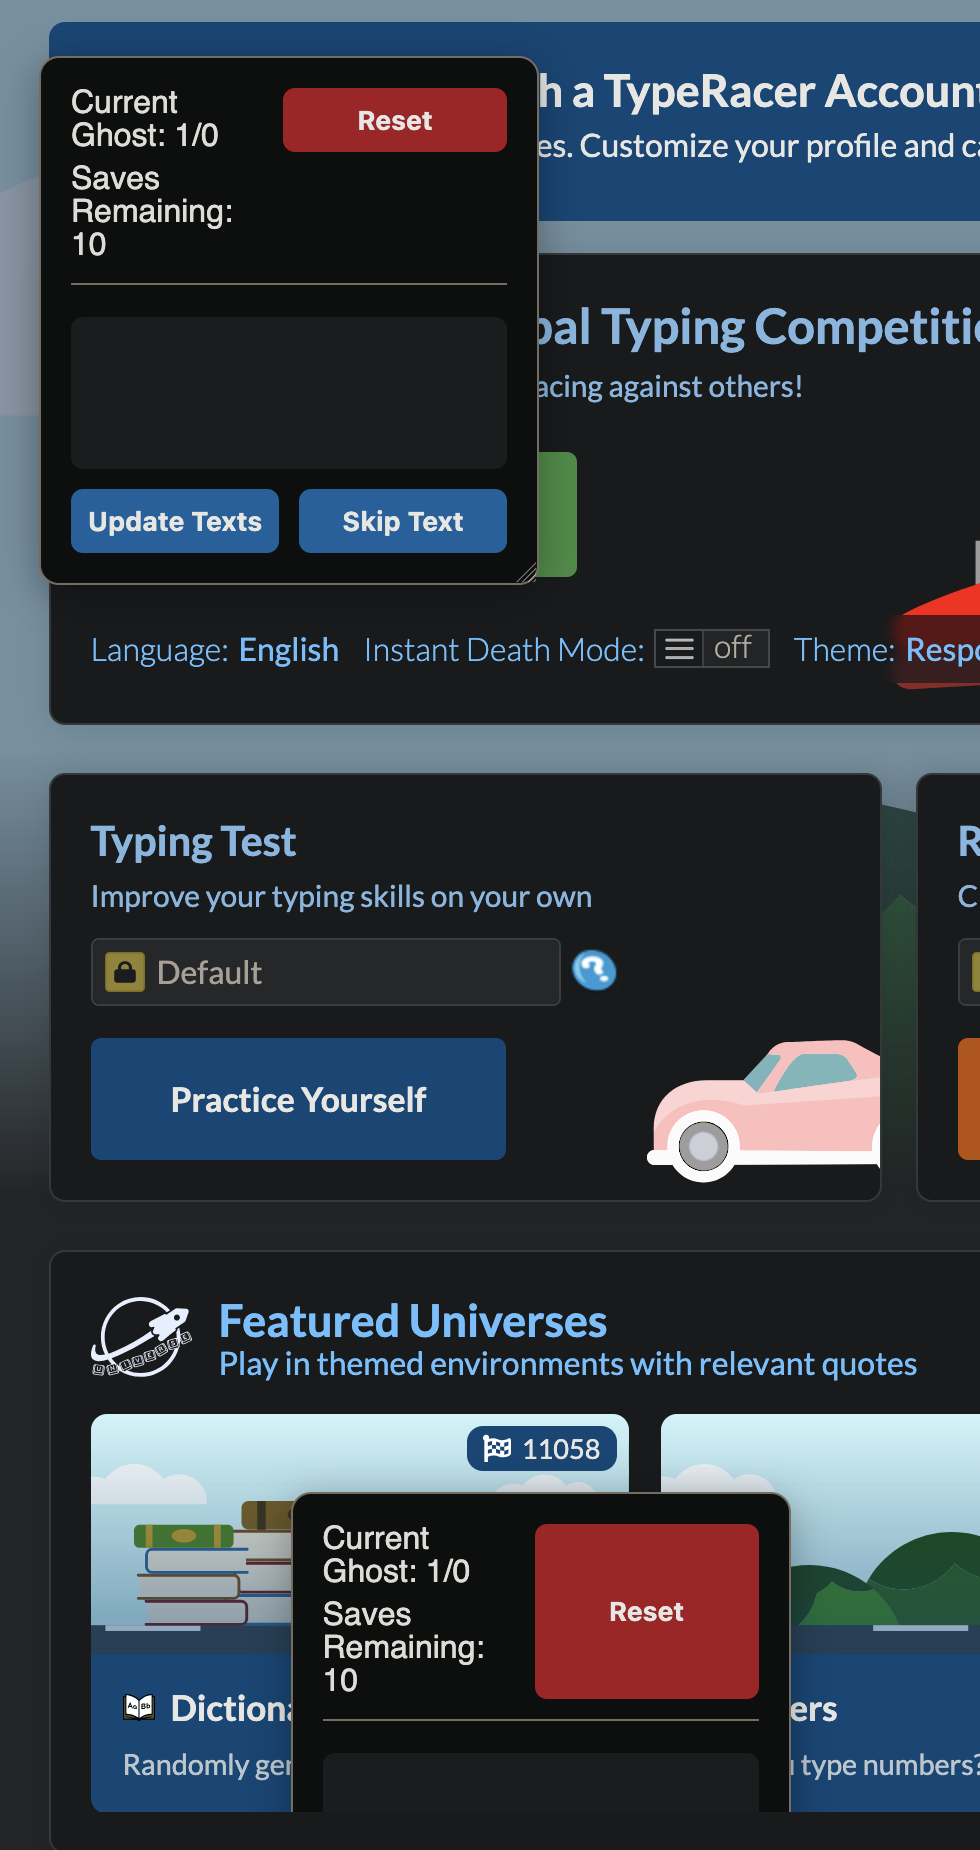Click the Featured Universes rocket planet icon

click(x=142, y=1337)
